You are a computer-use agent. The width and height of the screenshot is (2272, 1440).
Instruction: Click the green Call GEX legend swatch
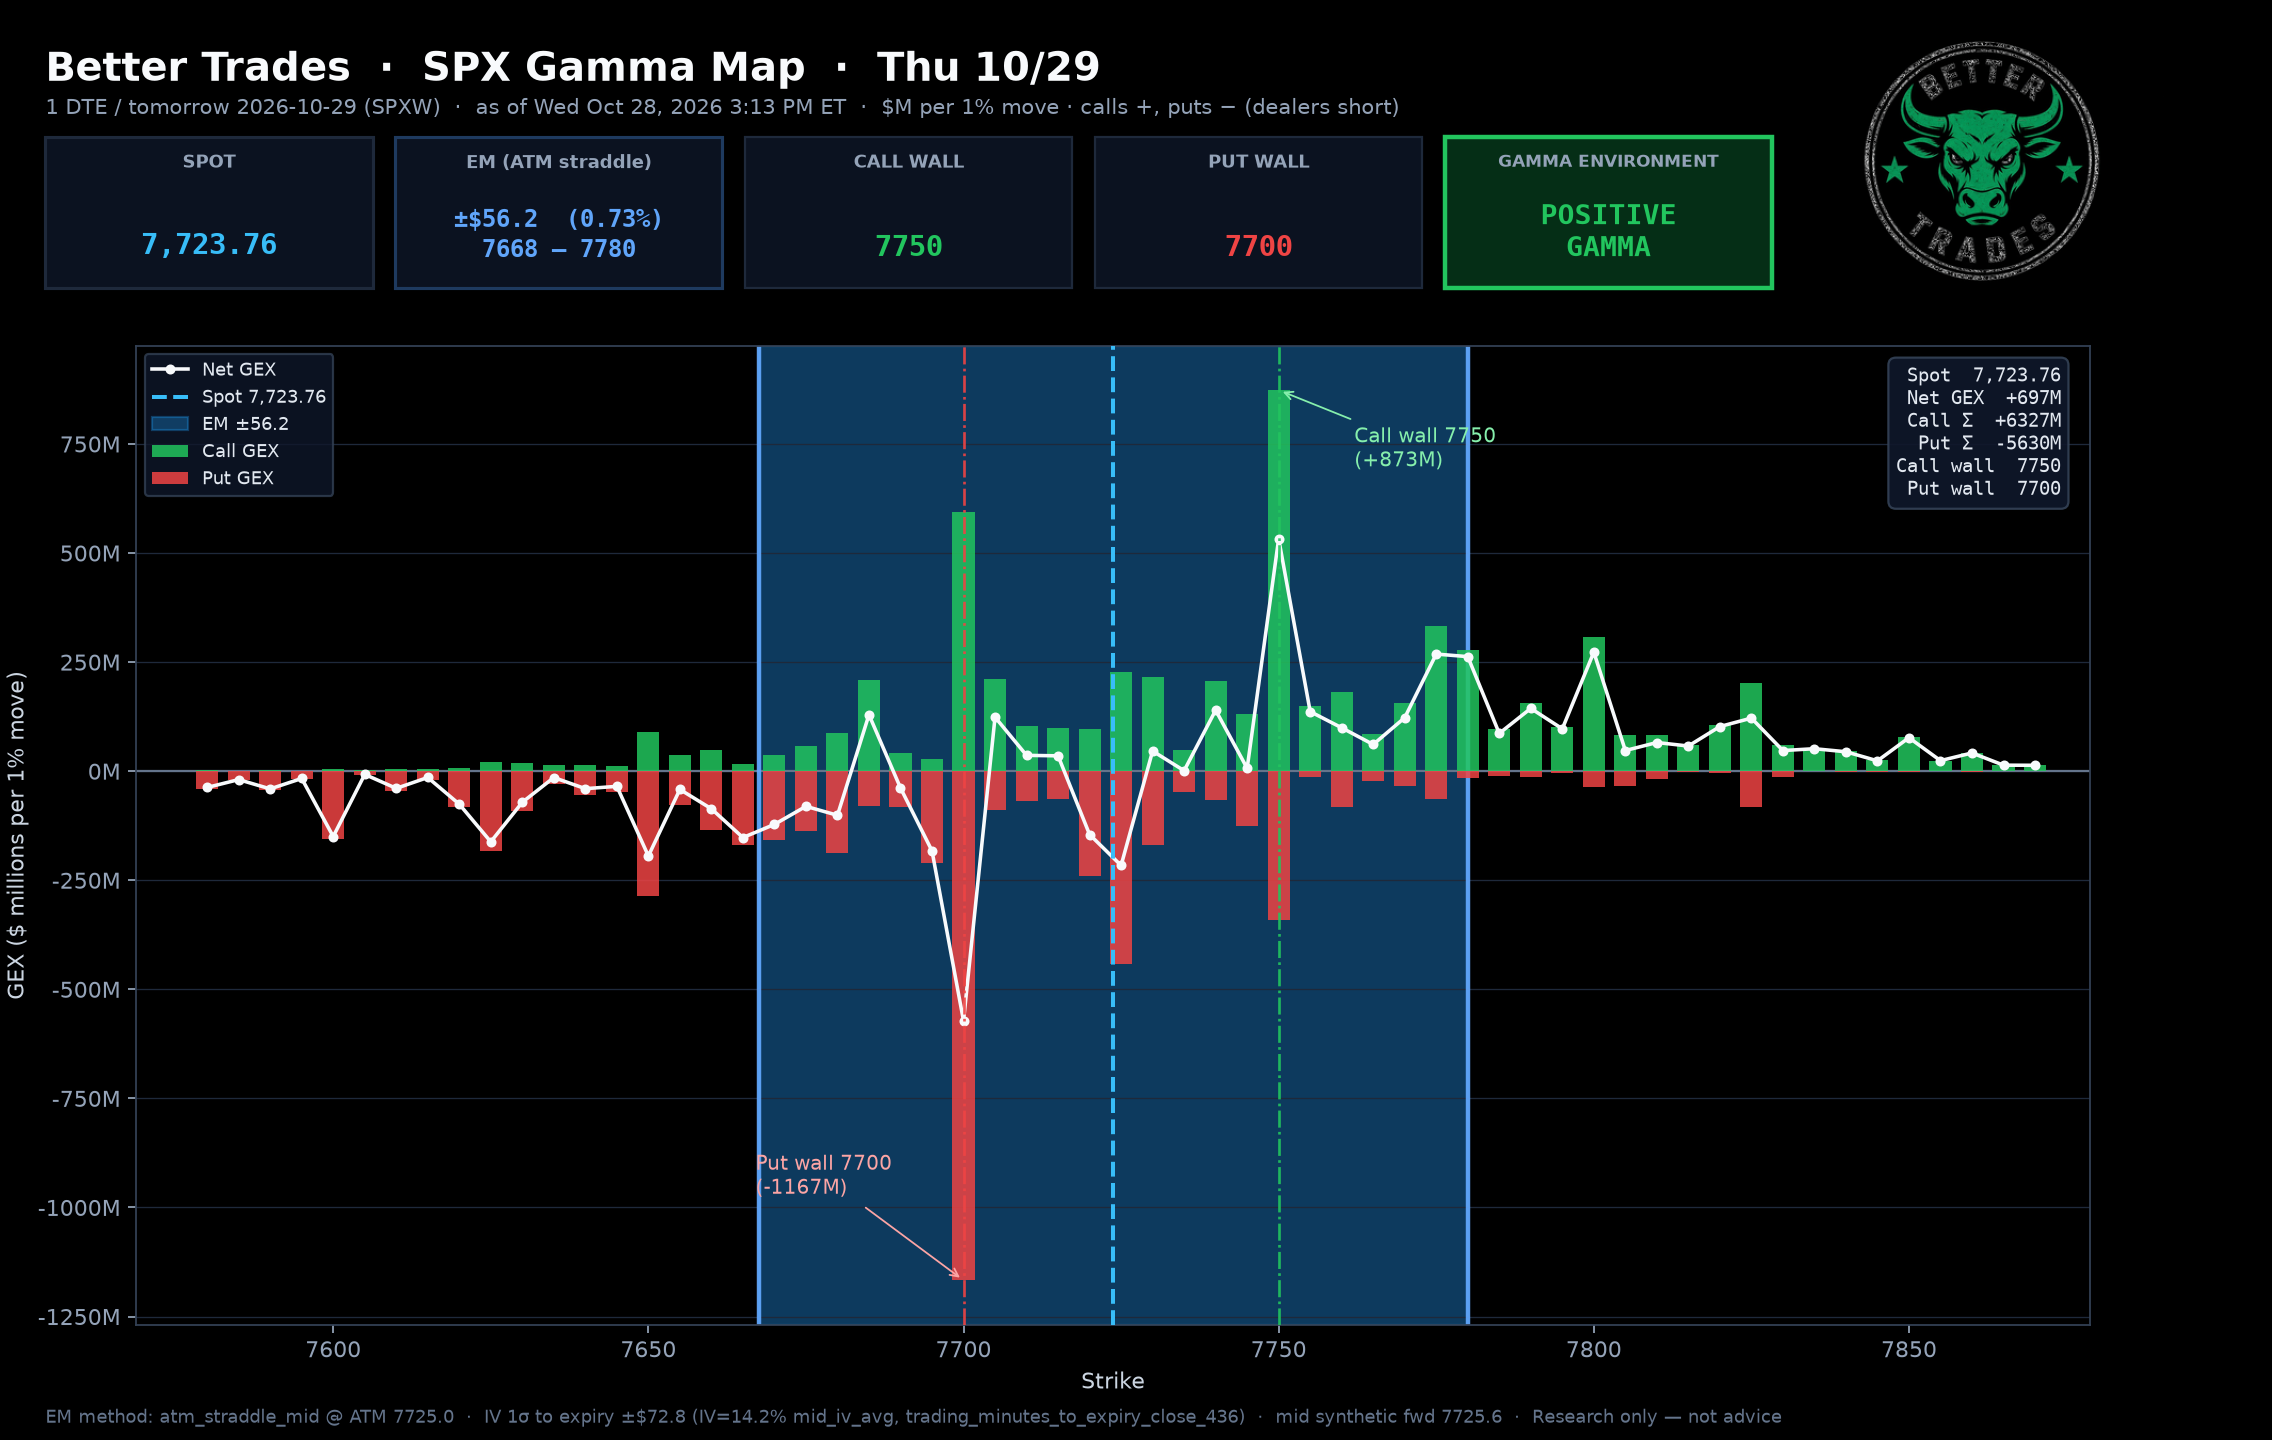tap(170, 451)
